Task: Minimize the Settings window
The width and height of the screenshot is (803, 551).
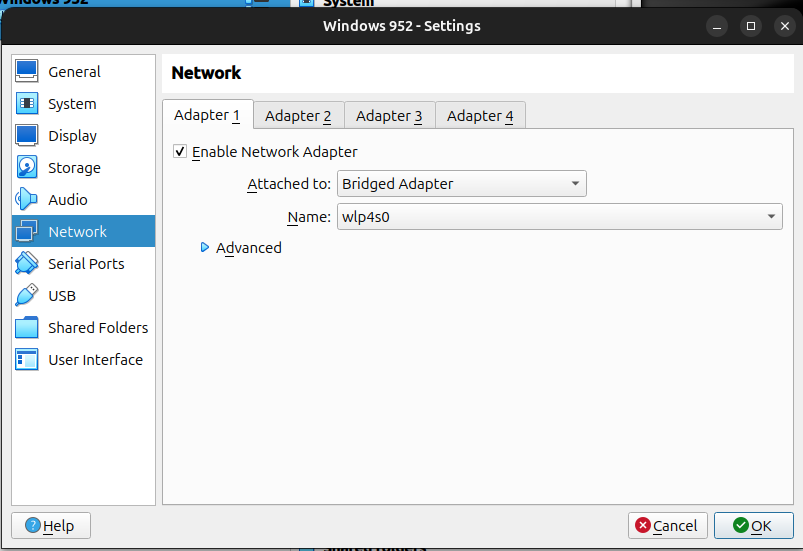Action: click(x=717, y=26)
